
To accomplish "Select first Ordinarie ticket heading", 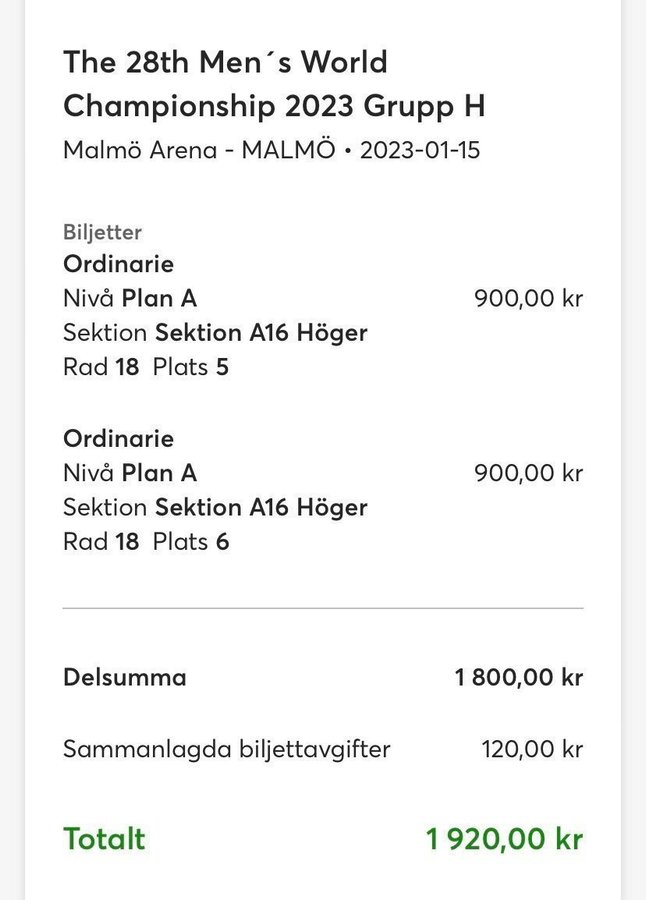I will (x=118, y=264).
